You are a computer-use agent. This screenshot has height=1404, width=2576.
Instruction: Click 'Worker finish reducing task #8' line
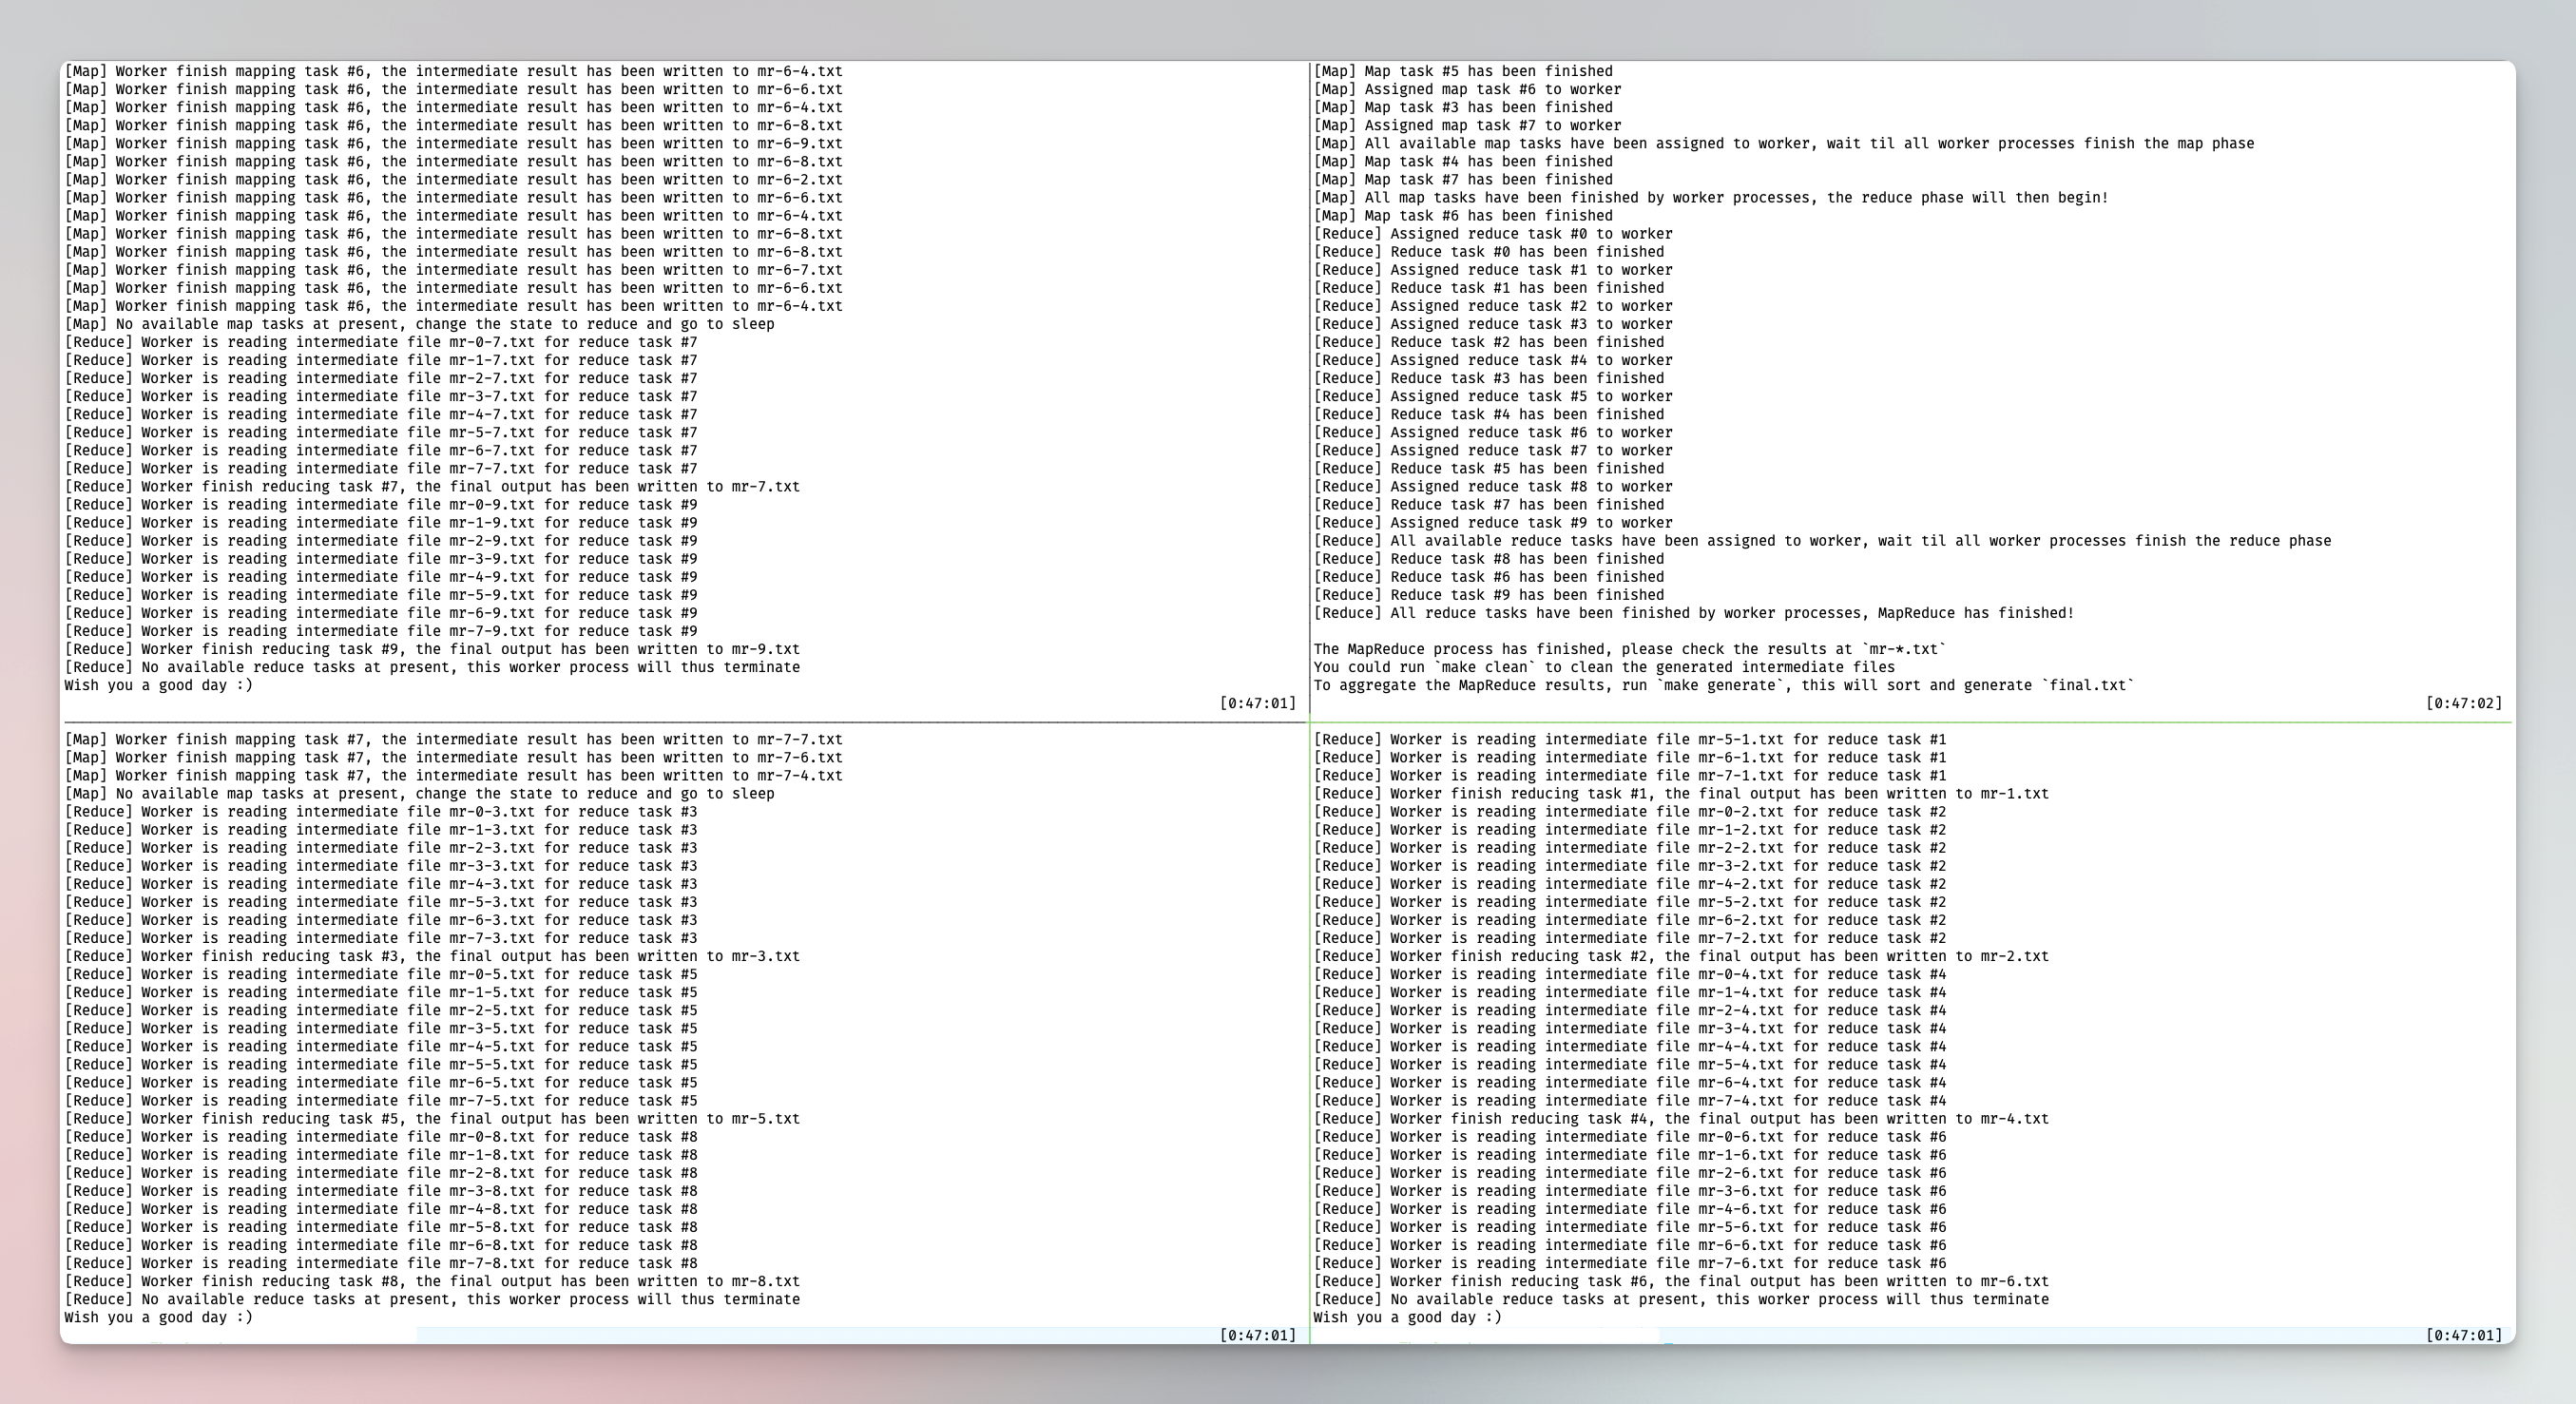point(432,1281)
